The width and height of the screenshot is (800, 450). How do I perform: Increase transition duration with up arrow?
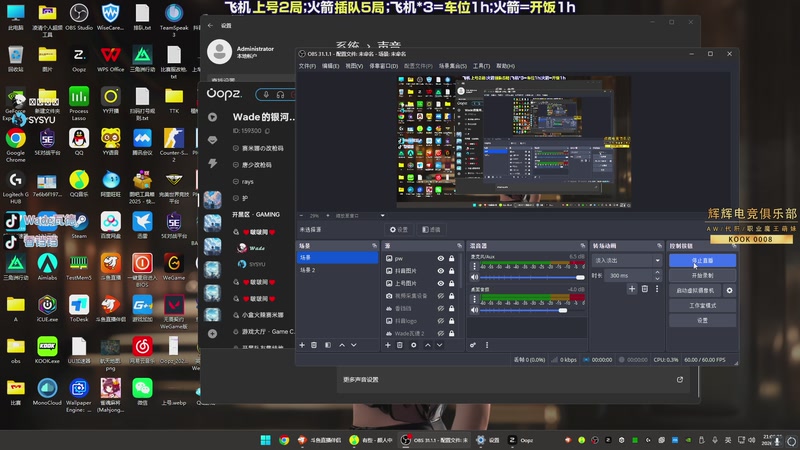657,272
